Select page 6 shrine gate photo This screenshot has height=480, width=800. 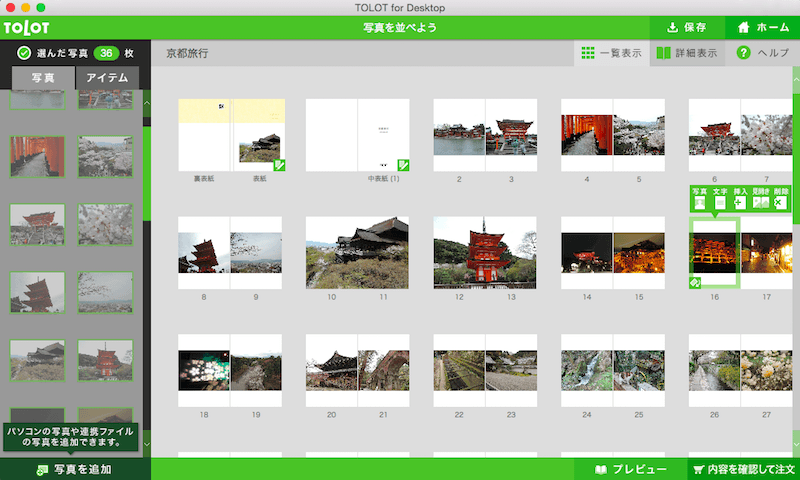714,135
